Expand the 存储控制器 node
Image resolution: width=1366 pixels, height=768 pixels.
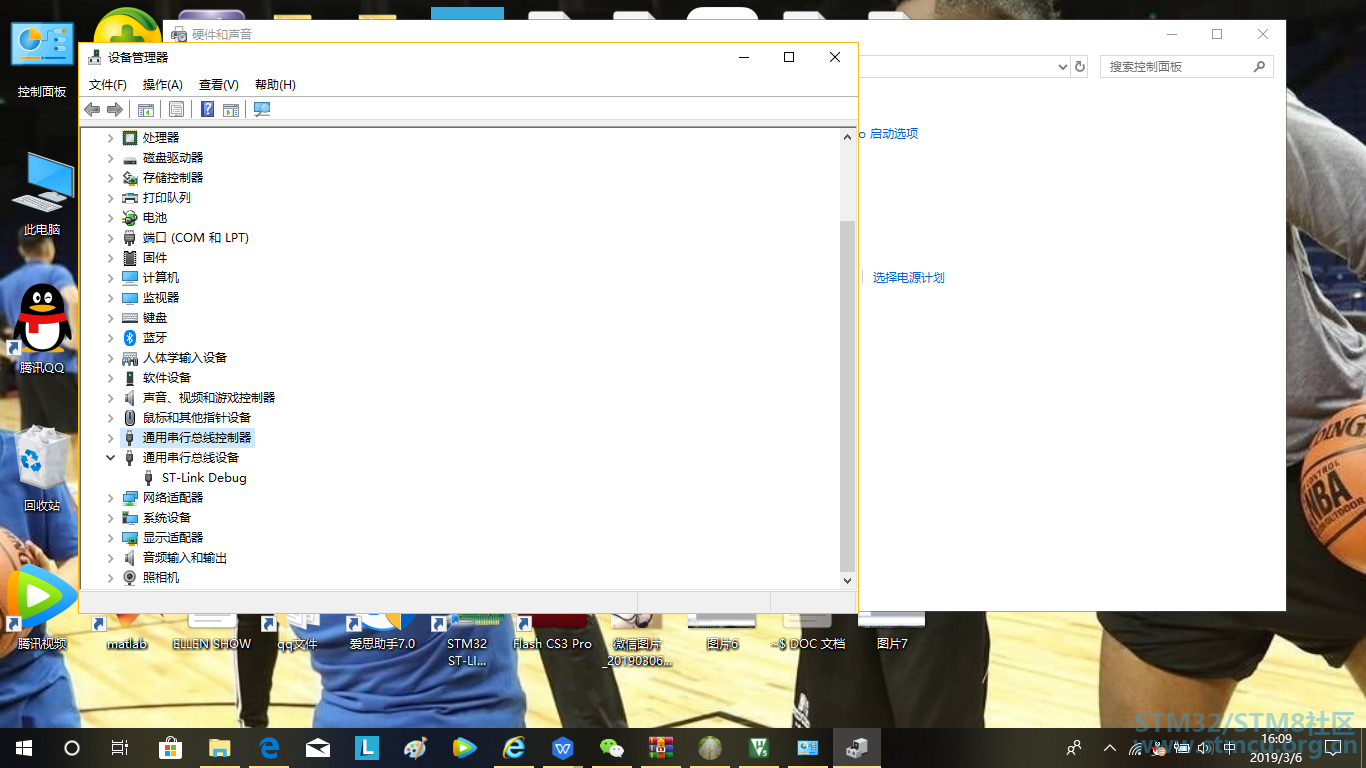pos(111,178)
